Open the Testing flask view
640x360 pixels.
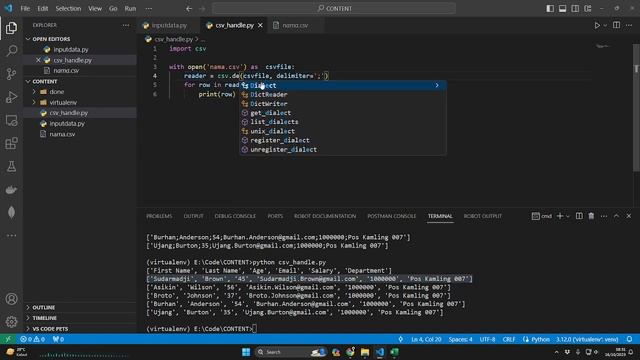[11, 166]
